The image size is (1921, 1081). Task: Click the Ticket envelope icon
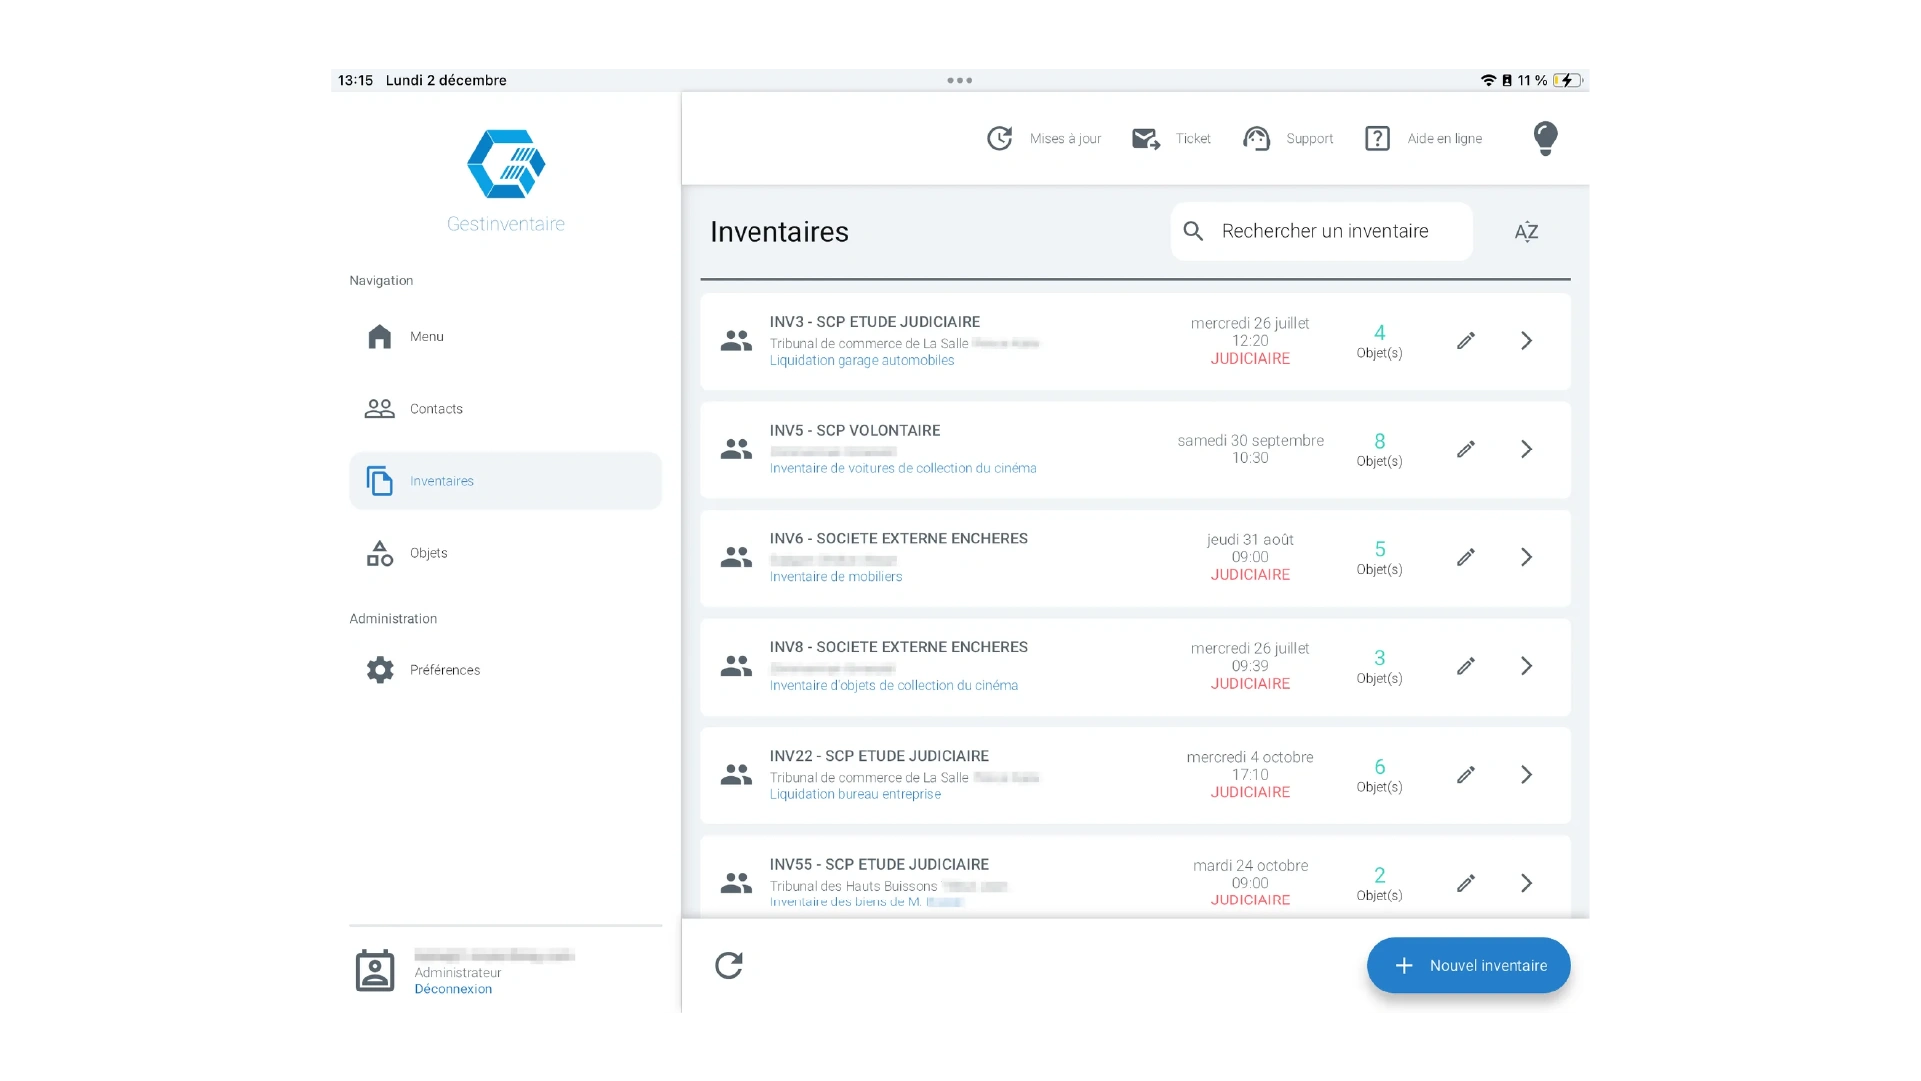1145,139
